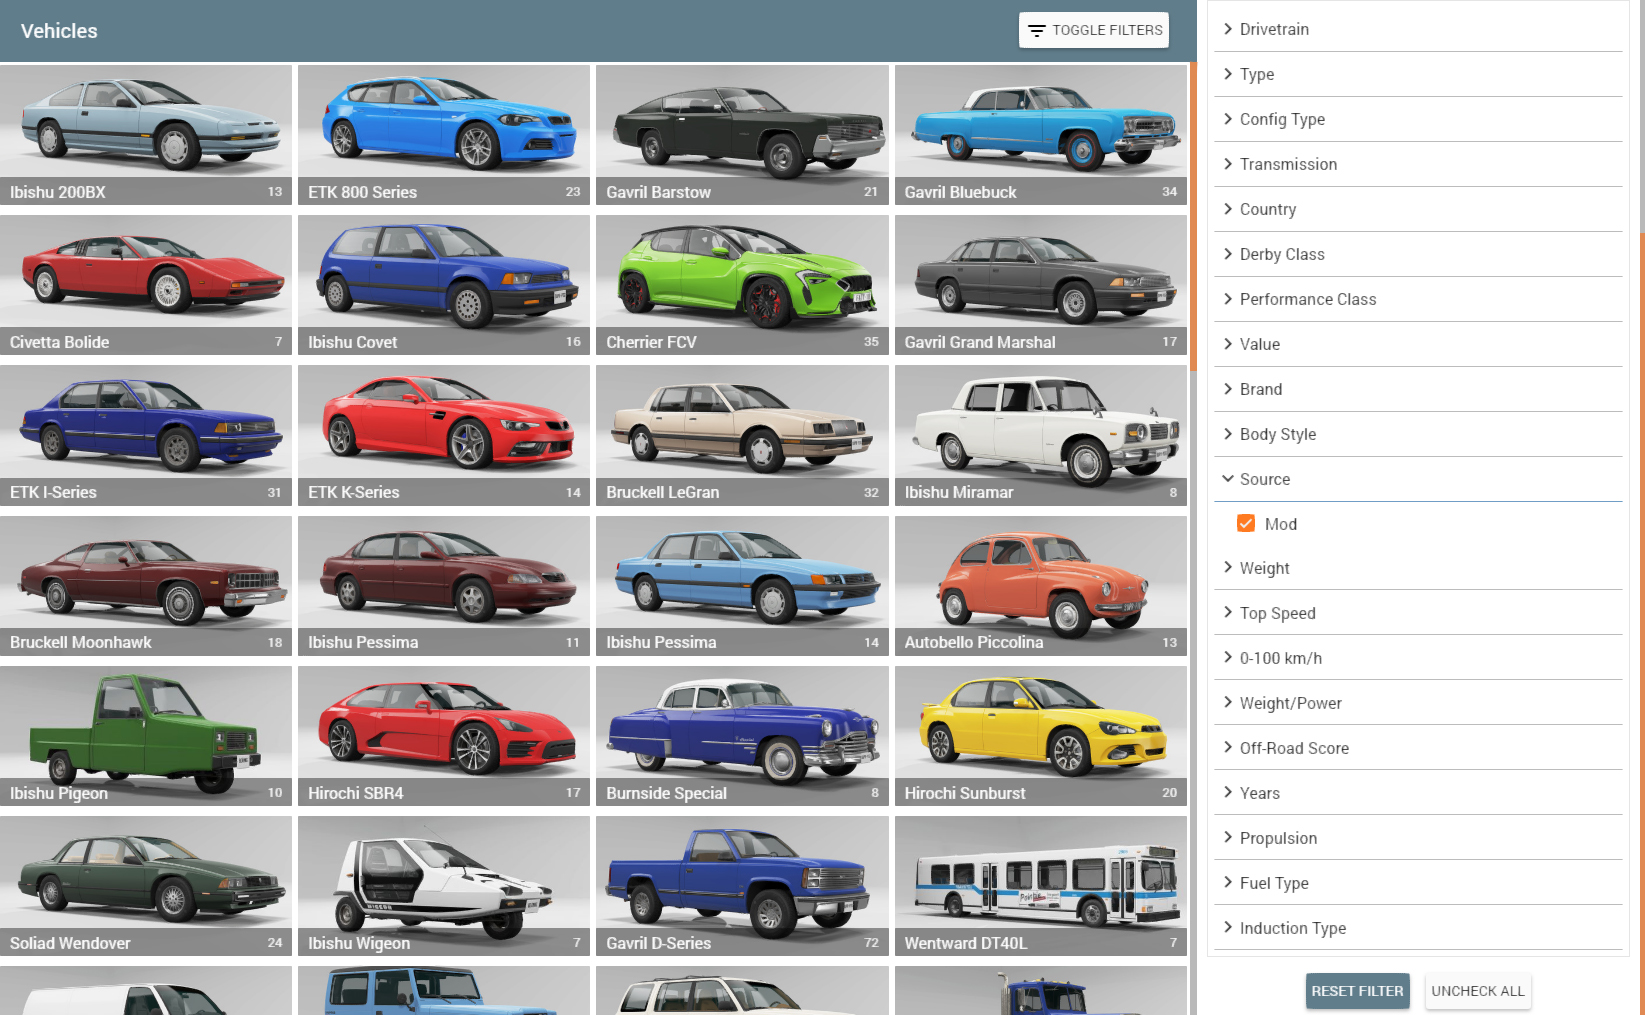Select the Ibishu Covet hatchback

[x=444, y=285]
